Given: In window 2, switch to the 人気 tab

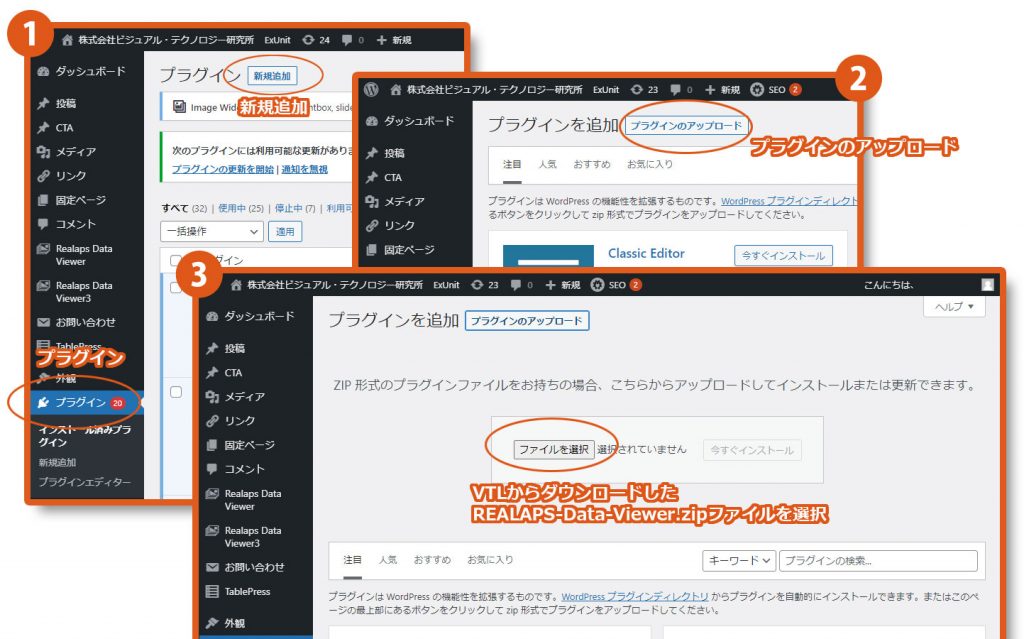Looking at the screenshot, I should tap(547, 164).
